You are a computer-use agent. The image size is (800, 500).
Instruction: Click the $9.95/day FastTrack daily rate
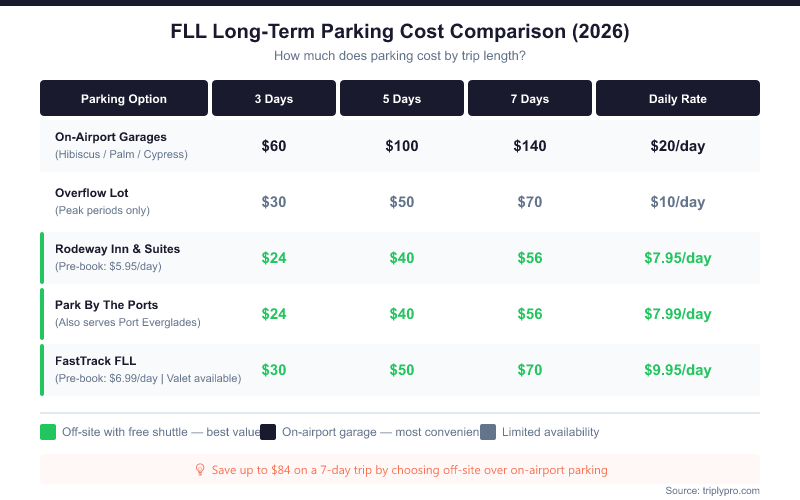coord(678,370)
